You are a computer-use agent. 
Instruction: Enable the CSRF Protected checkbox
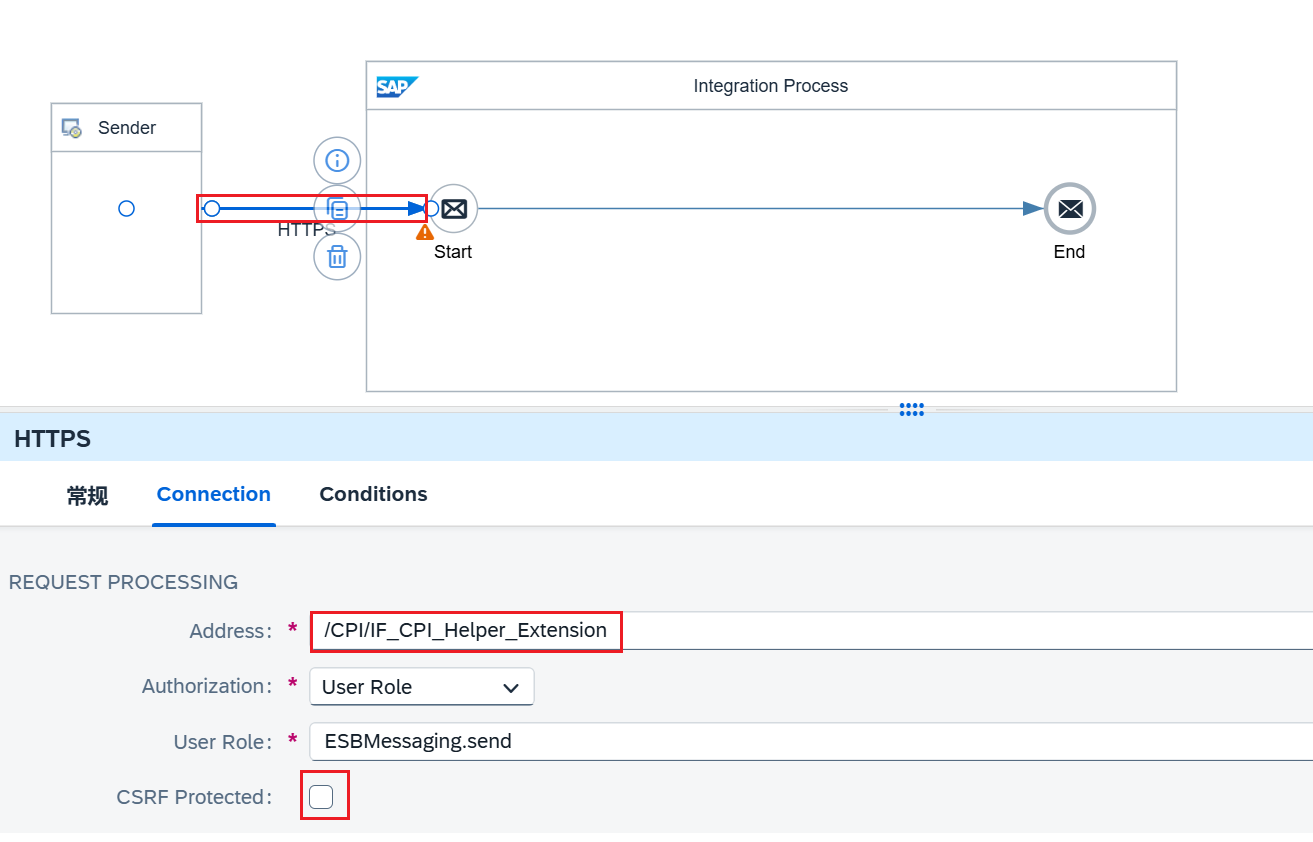(321, 797)
